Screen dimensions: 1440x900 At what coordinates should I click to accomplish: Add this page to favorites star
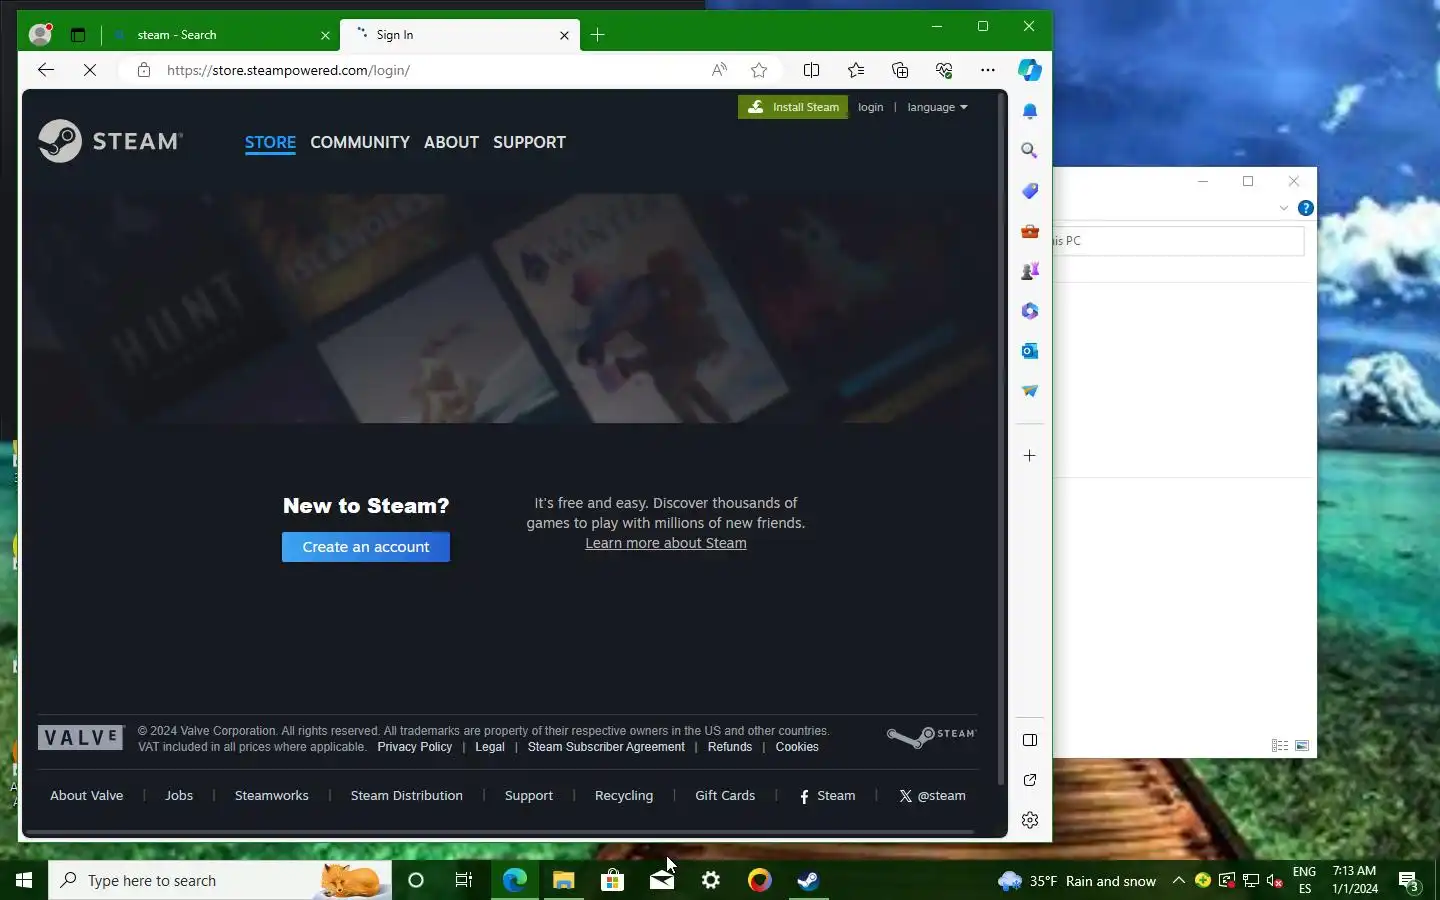click(x=759, y=70)
